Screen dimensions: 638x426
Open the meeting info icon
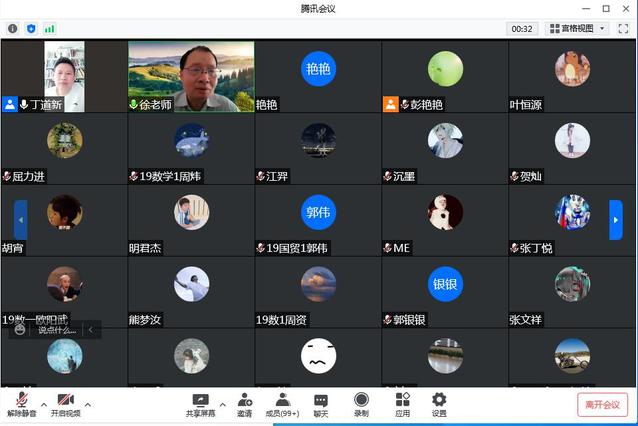pyautogui.click(x=13, y=29)
